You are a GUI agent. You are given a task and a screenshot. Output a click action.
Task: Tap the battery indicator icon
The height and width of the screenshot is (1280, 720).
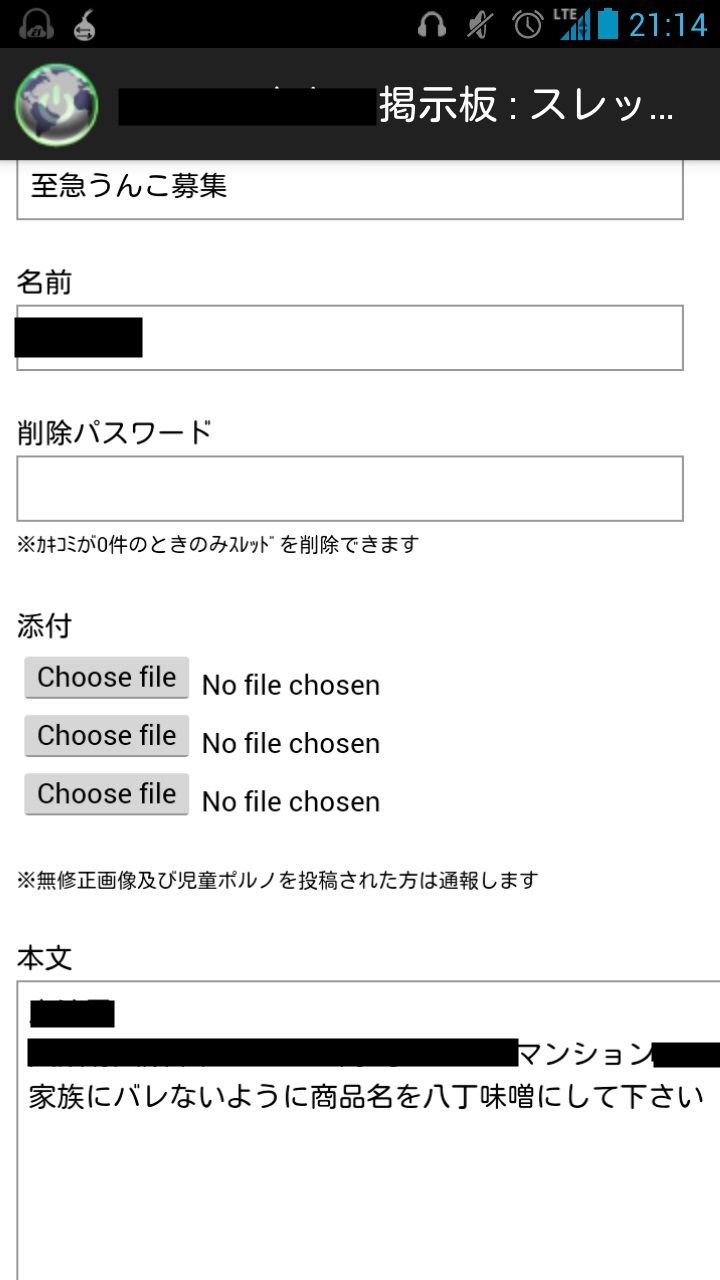pyautogui.click(x=608, y=23)
